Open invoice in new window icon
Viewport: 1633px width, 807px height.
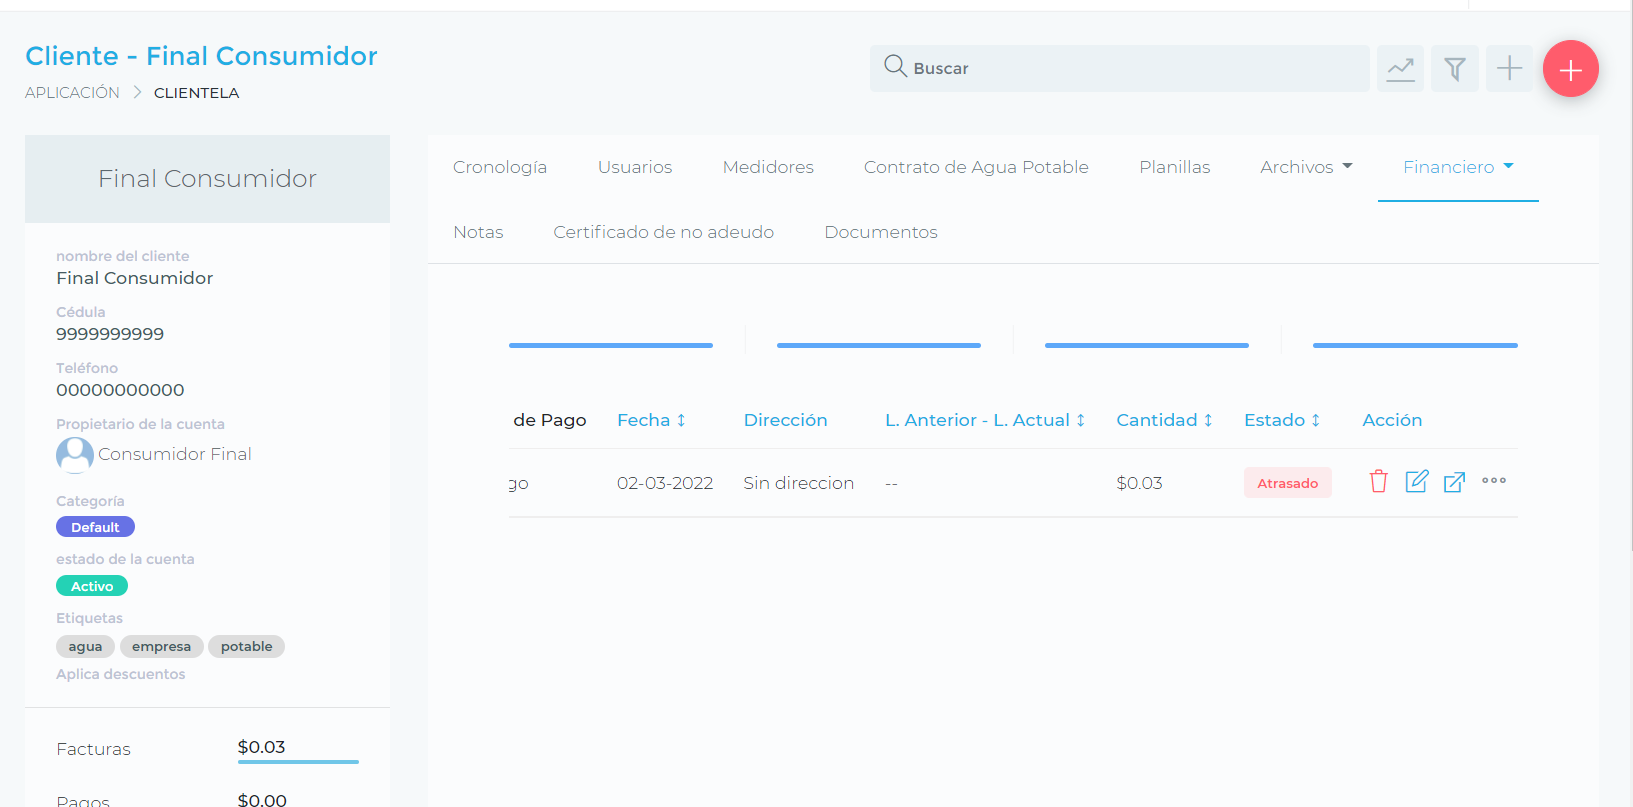[x=1454, y=482]
